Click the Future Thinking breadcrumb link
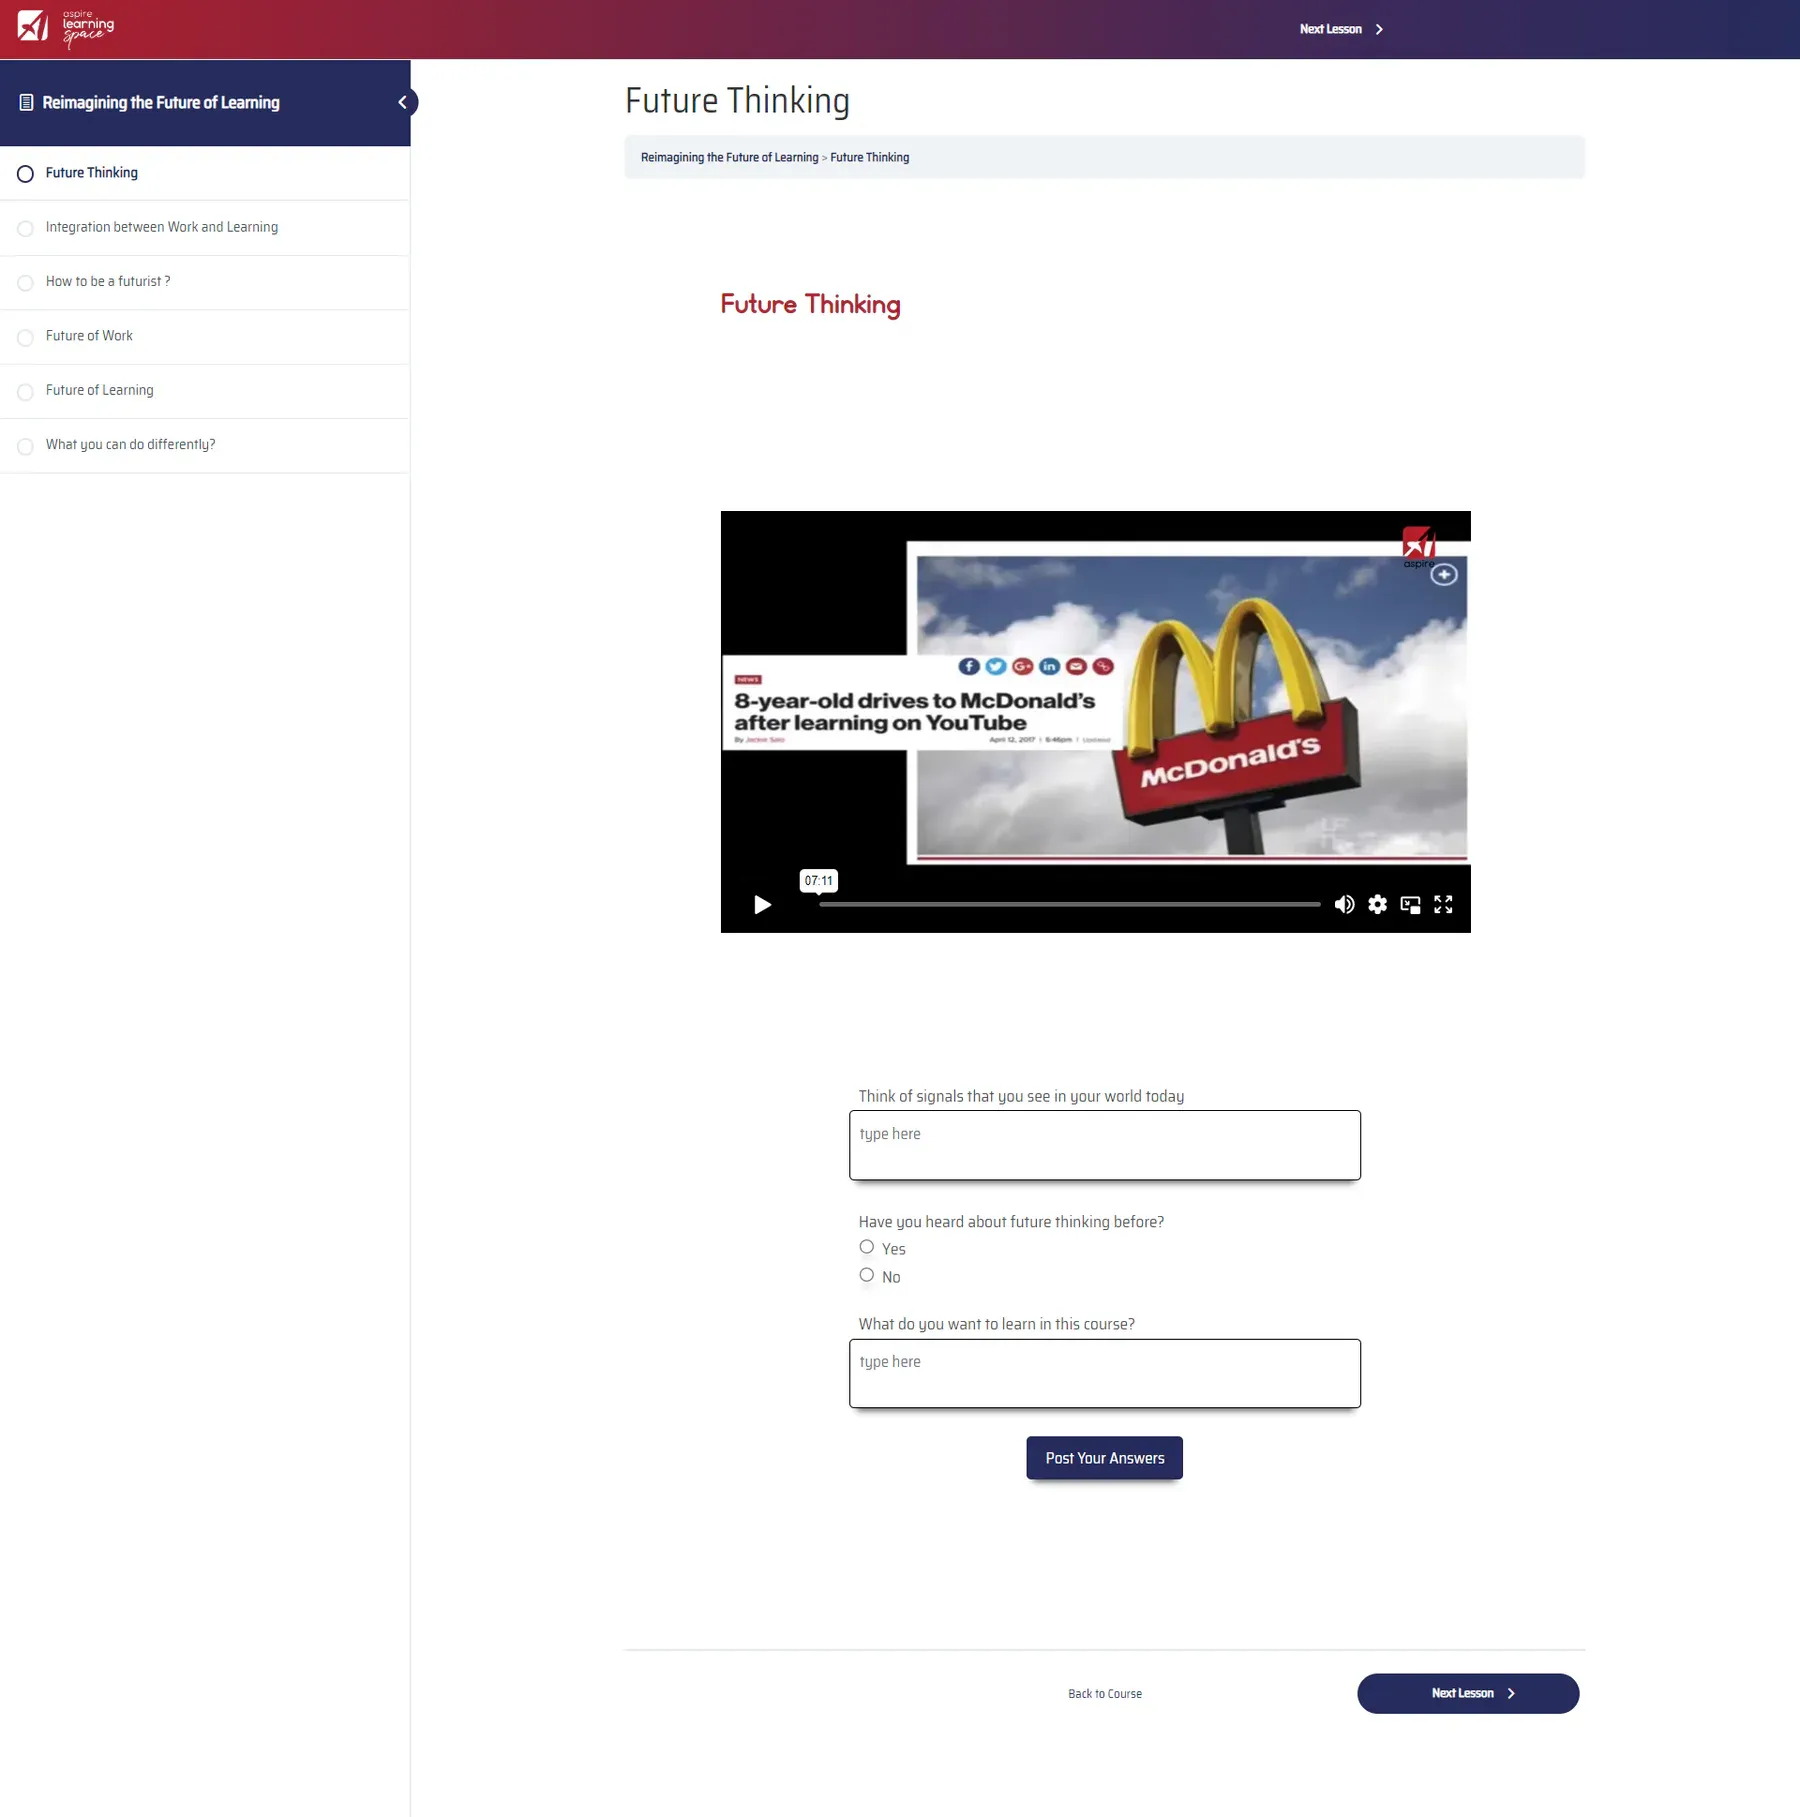Image resolution: width=1800 pixels, height=1817 pixels. coord(869,157)
